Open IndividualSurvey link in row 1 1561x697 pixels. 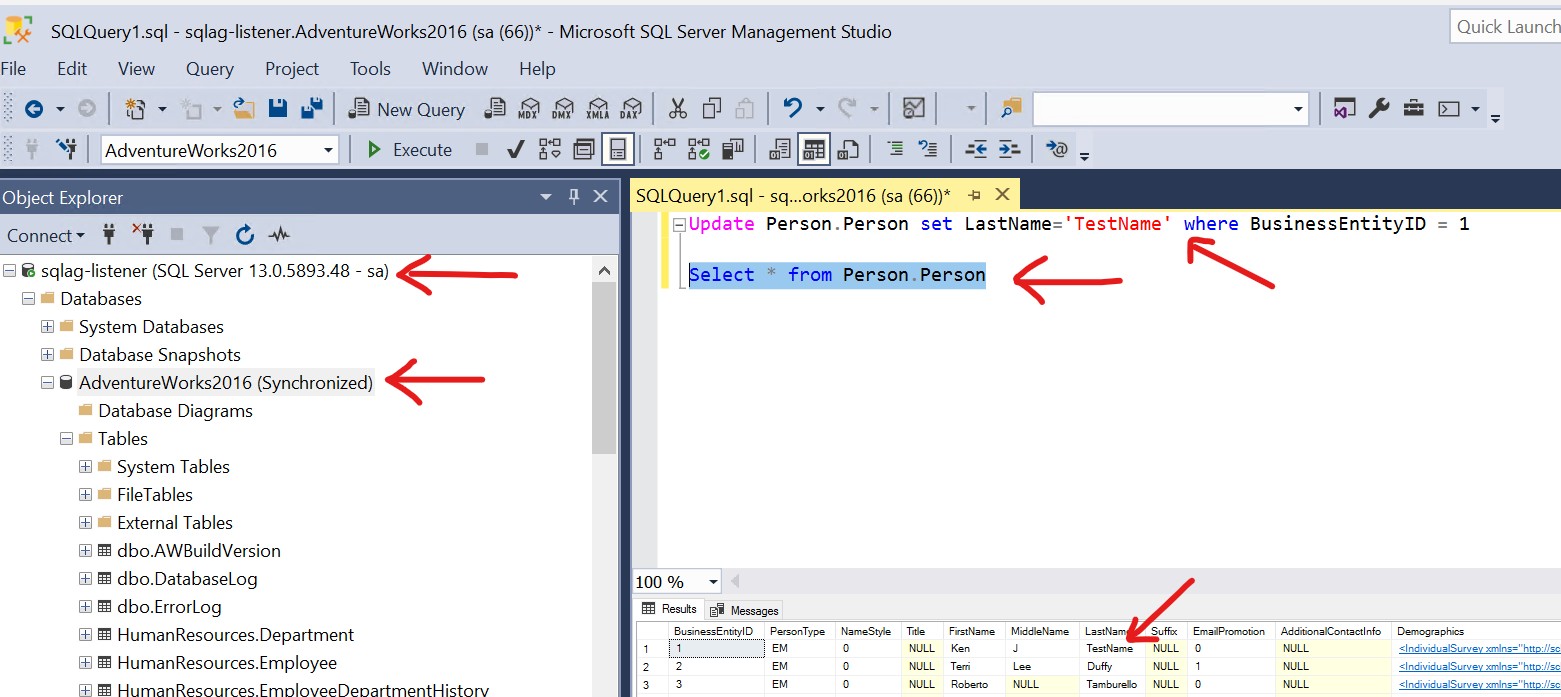(x=1478, y=648)
